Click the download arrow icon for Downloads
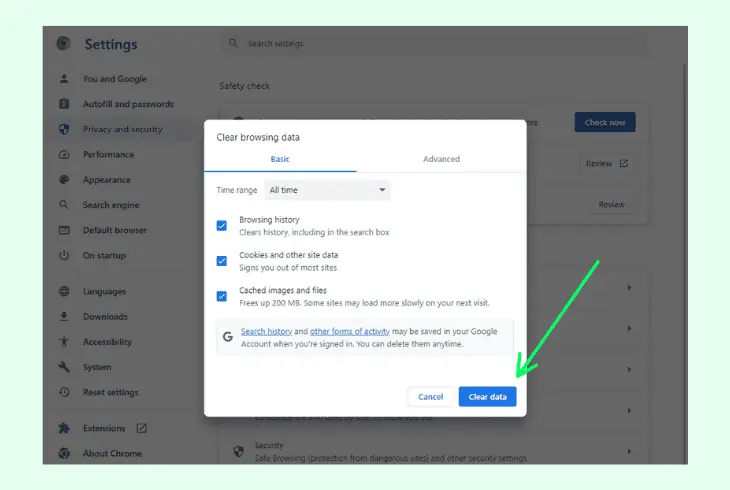 pyautogui.click(x=64, y=317)
